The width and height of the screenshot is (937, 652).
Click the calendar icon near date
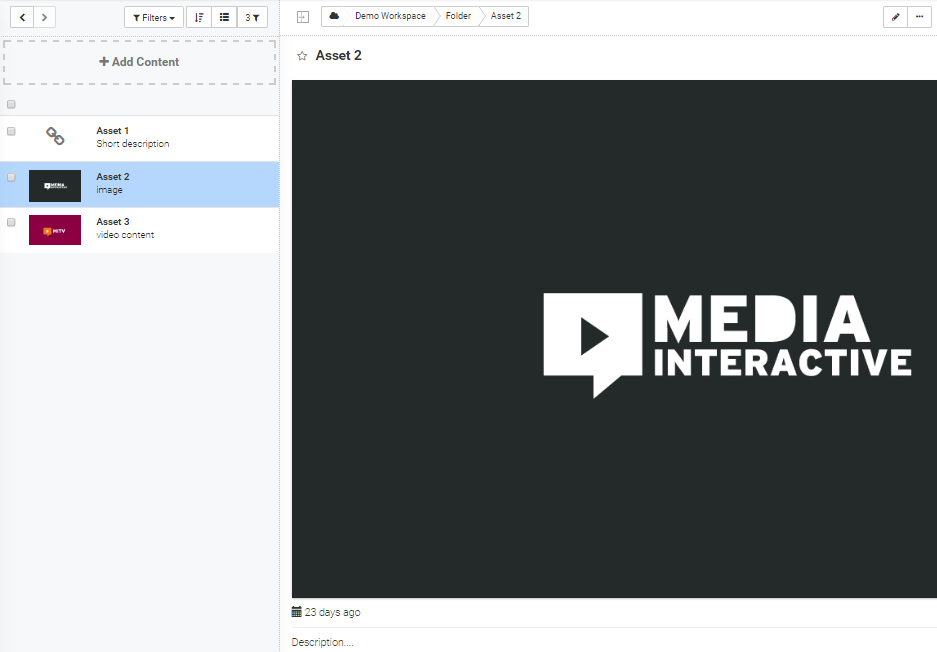[x=296, y=611]
